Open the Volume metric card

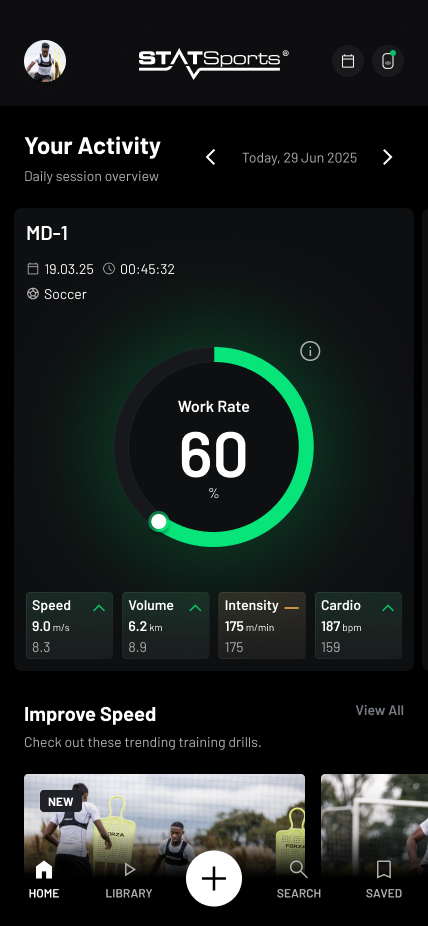click(x=166, y=625)
